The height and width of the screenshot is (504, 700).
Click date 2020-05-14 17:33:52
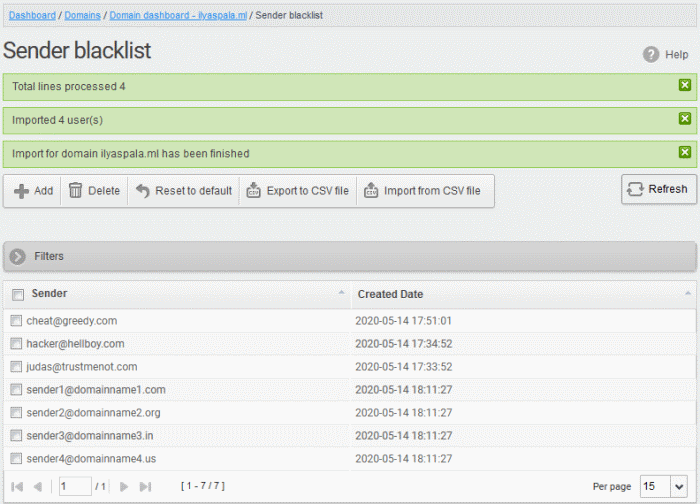pyautogui.click(x=404, y=367)
